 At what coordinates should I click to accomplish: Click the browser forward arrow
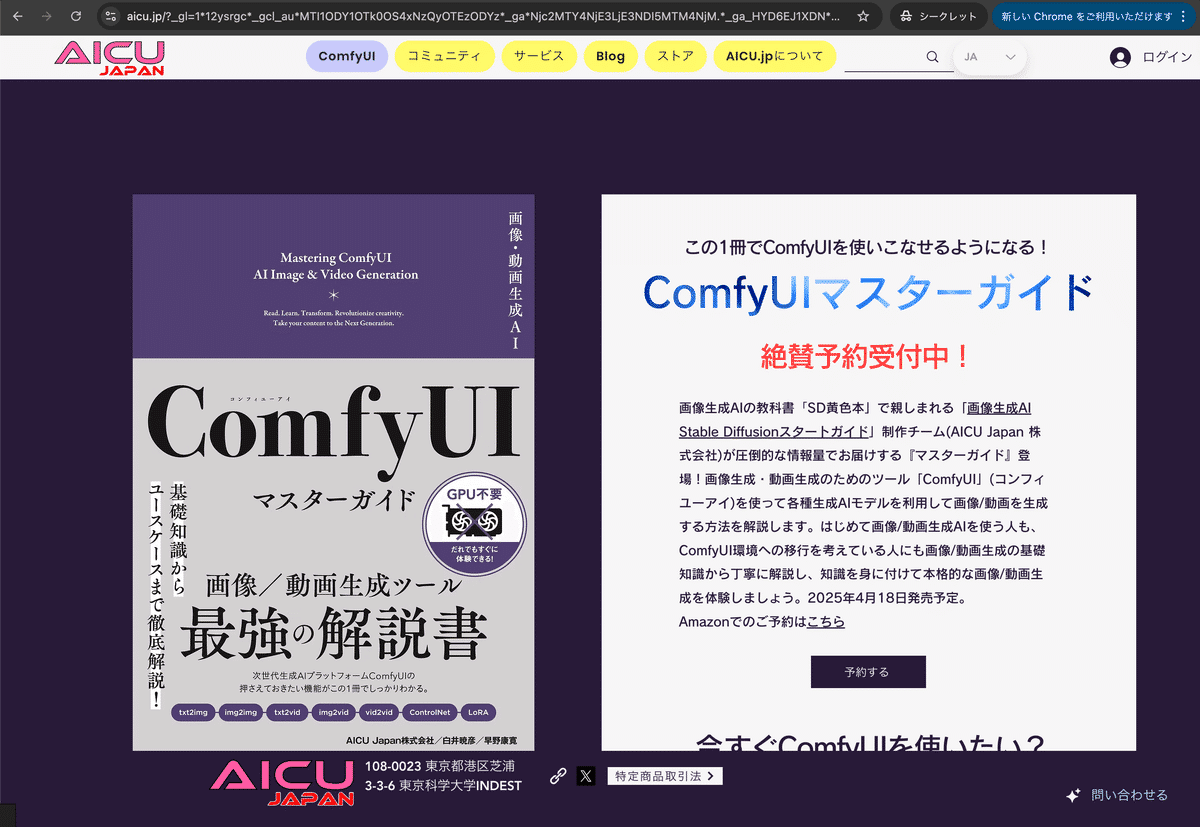46,16
